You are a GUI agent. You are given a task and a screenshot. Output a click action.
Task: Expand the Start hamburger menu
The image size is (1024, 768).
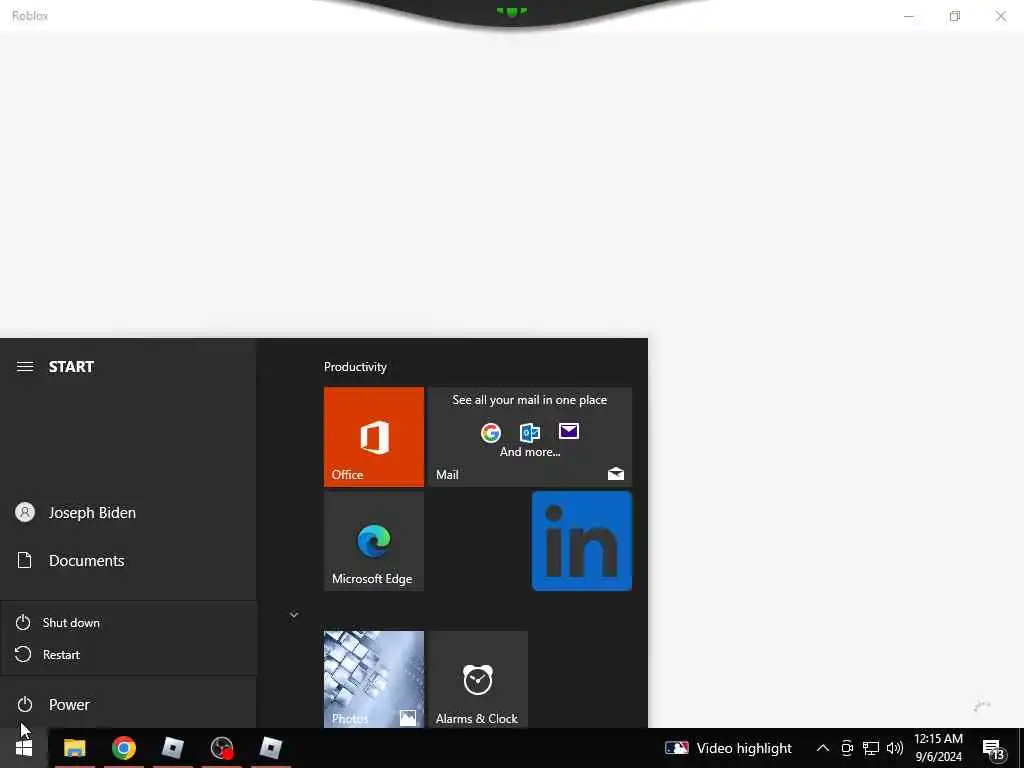(x=25, y=366)
